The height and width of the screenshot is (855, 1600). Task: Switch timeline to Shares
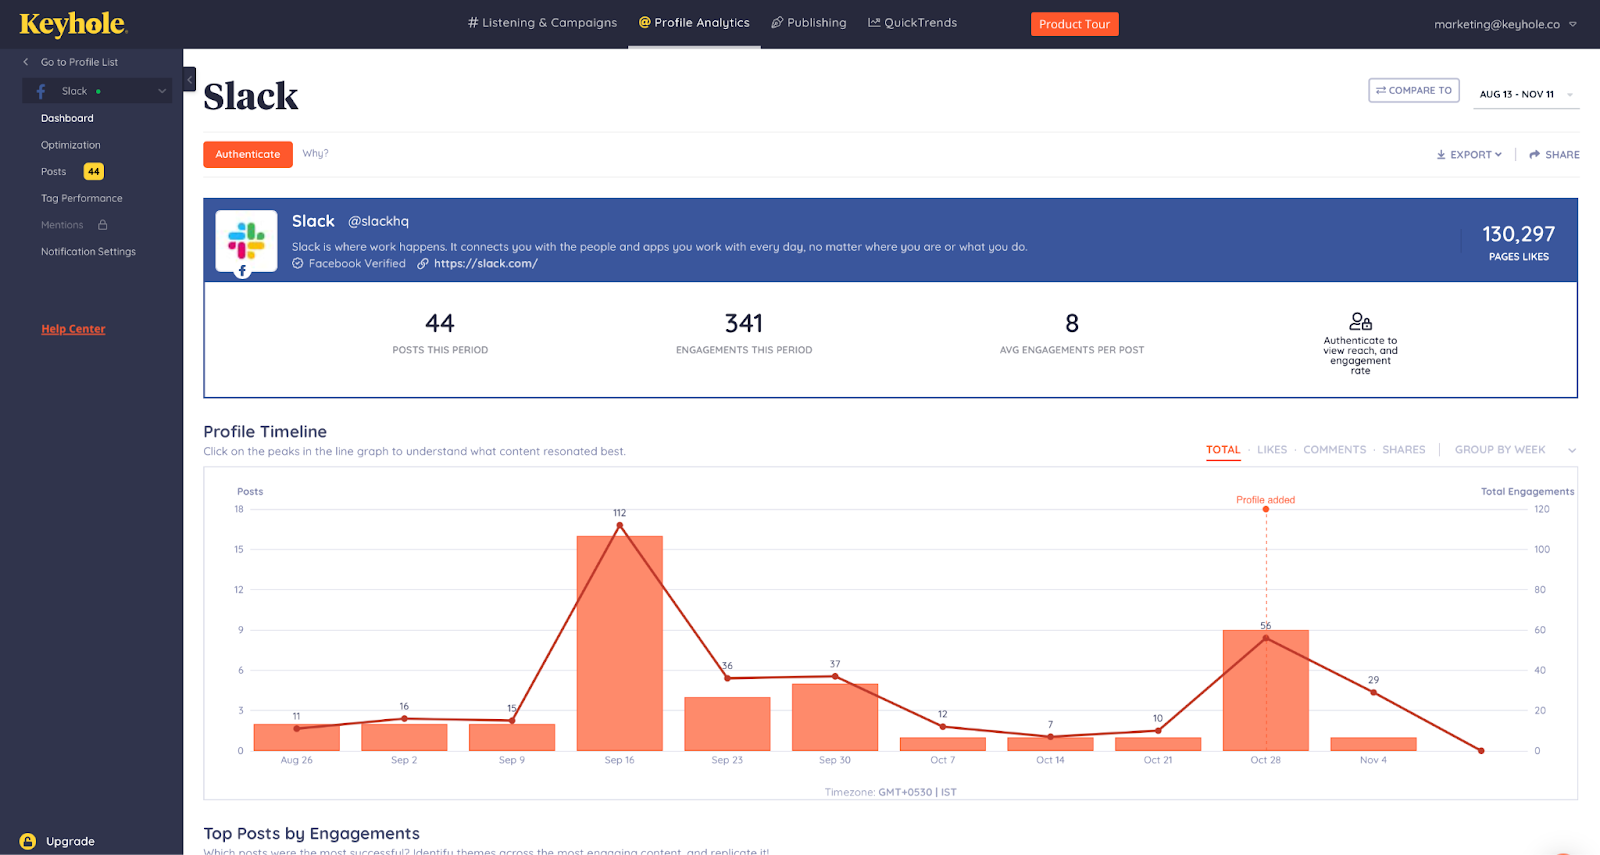pyautogui.click(x=1404, y=450)
